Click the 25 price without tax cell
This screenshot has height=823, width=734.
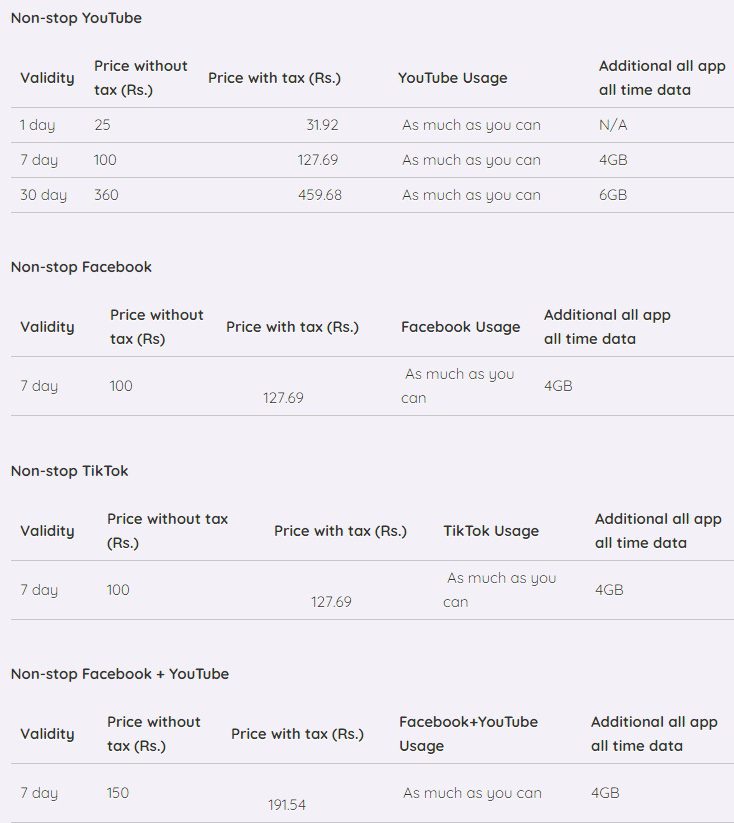102,125
